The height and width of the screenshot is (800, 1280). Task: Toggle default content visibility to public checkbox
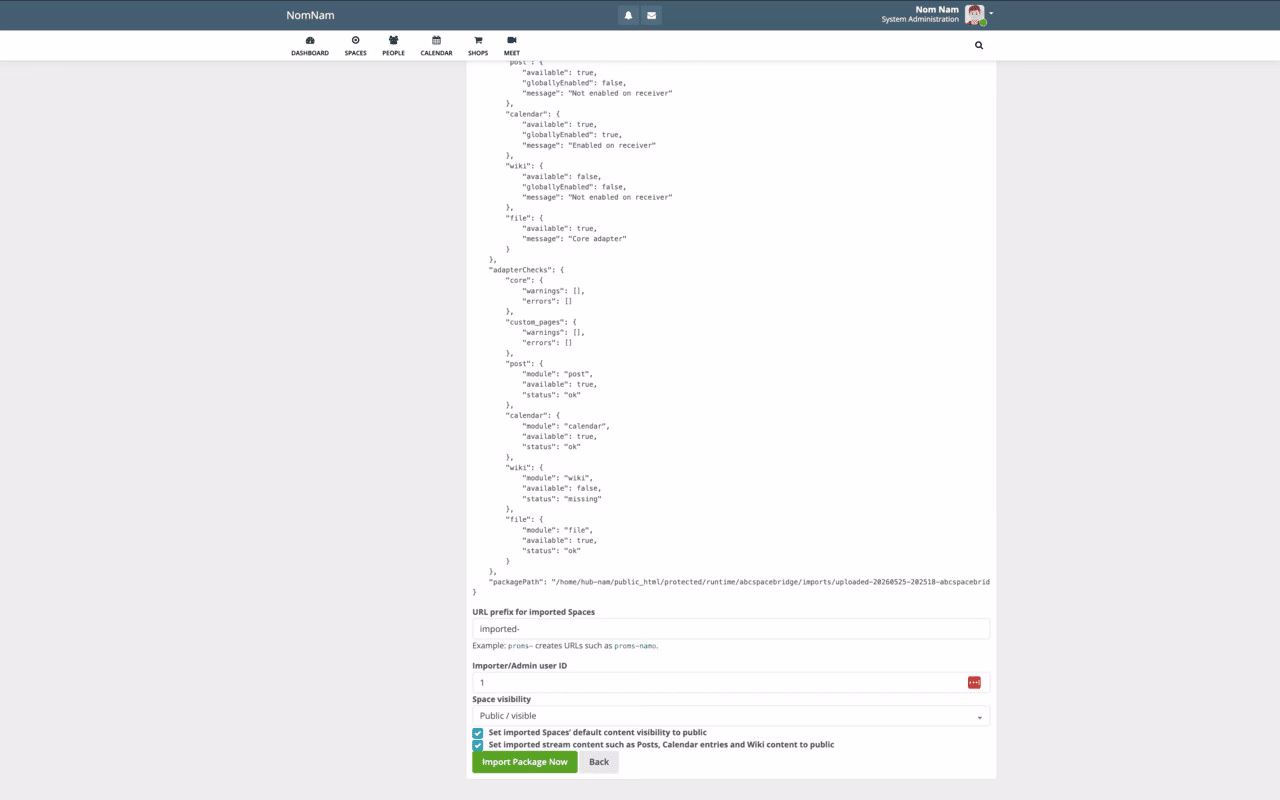[x=478, y=733]
